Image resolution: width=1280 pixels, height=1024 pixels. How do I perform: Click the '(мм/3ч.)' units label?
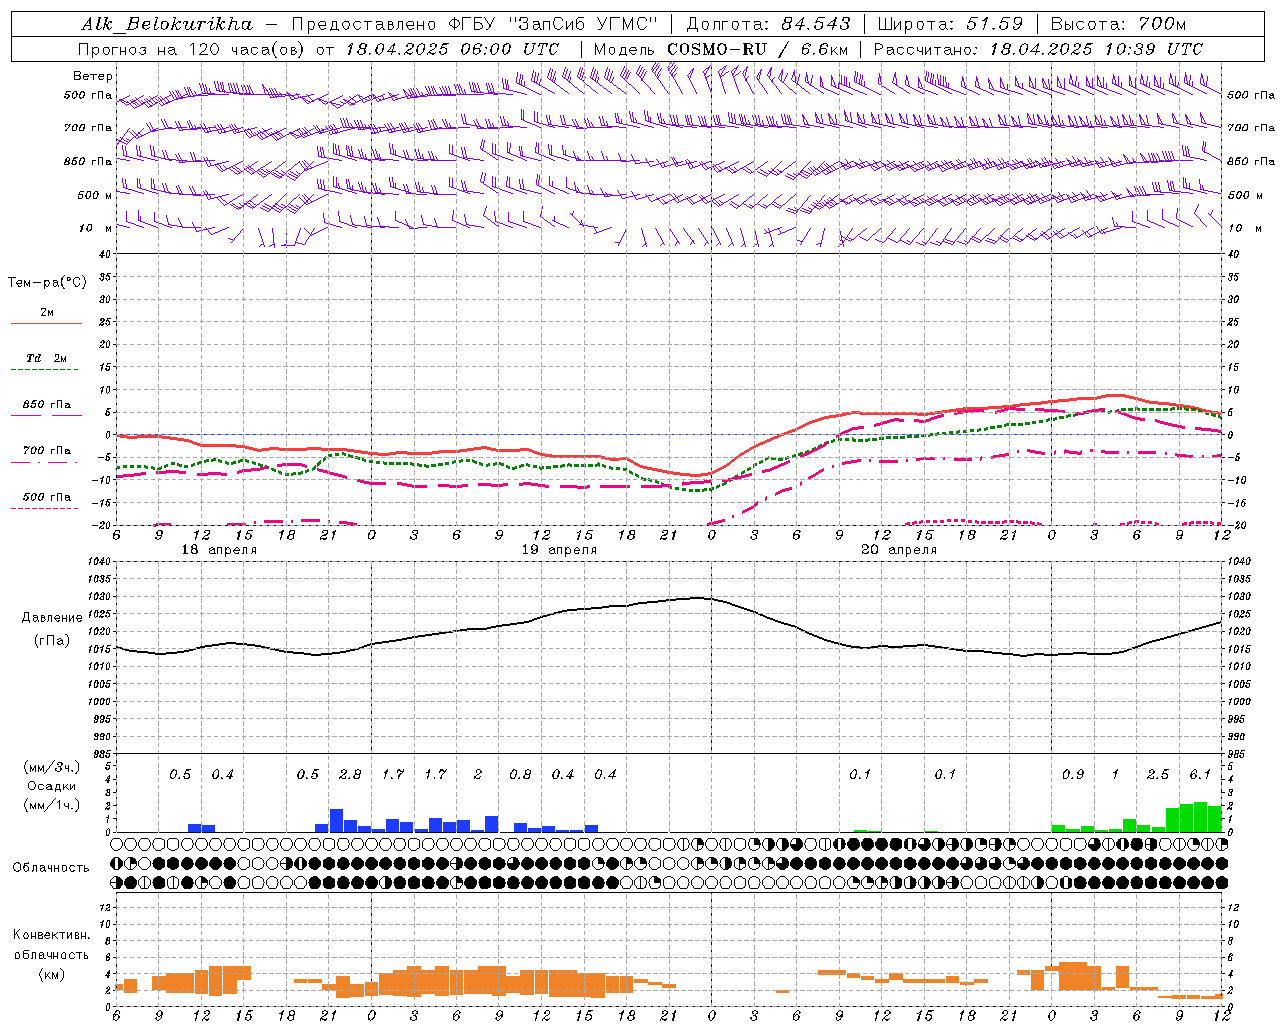click(x=52, y=767)
